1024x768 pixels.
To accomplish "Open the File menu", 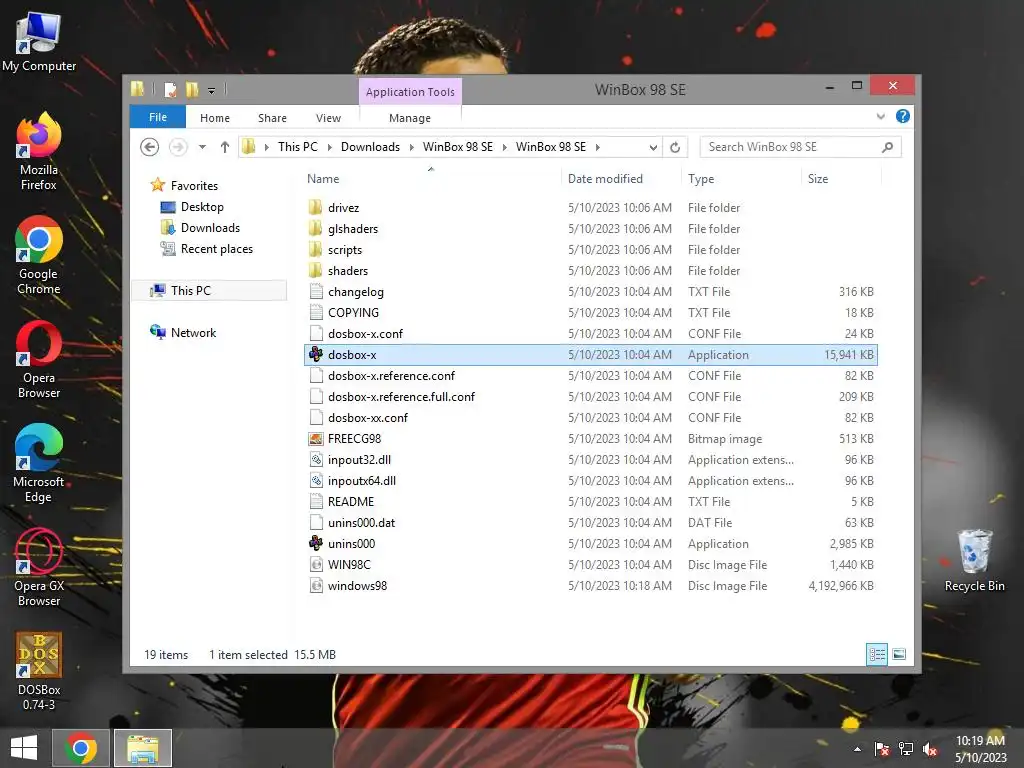I will point(157,117).
